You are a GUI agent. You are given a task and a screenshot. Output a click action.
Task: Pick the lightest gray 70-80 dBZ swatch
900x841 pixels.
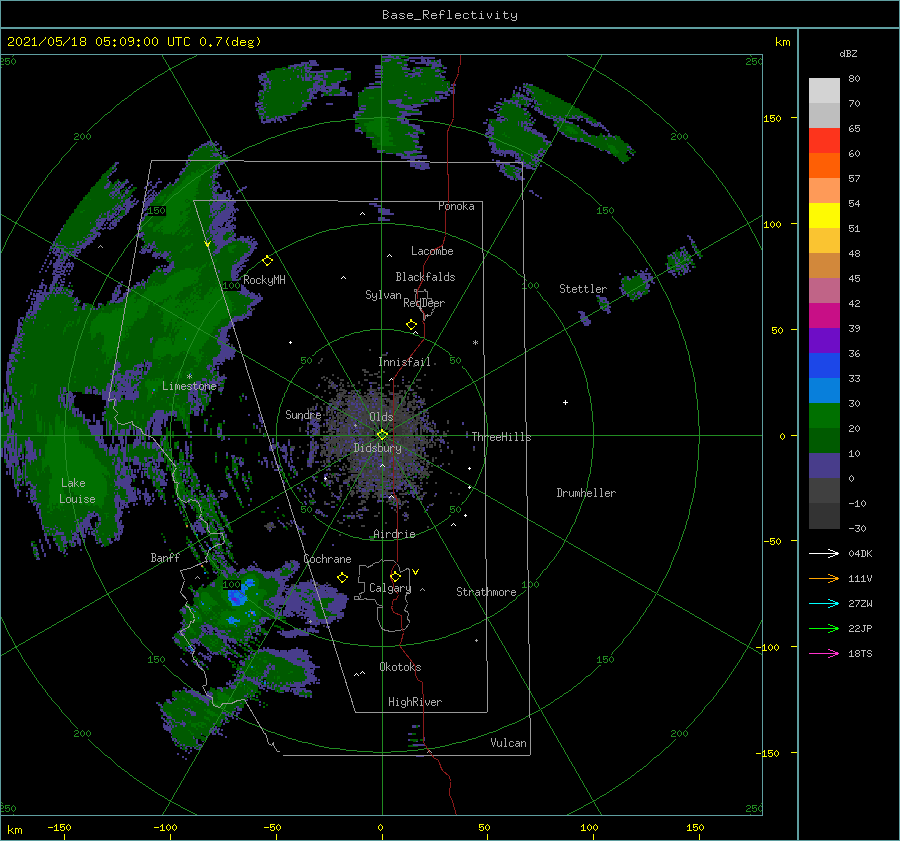[824, 90]
